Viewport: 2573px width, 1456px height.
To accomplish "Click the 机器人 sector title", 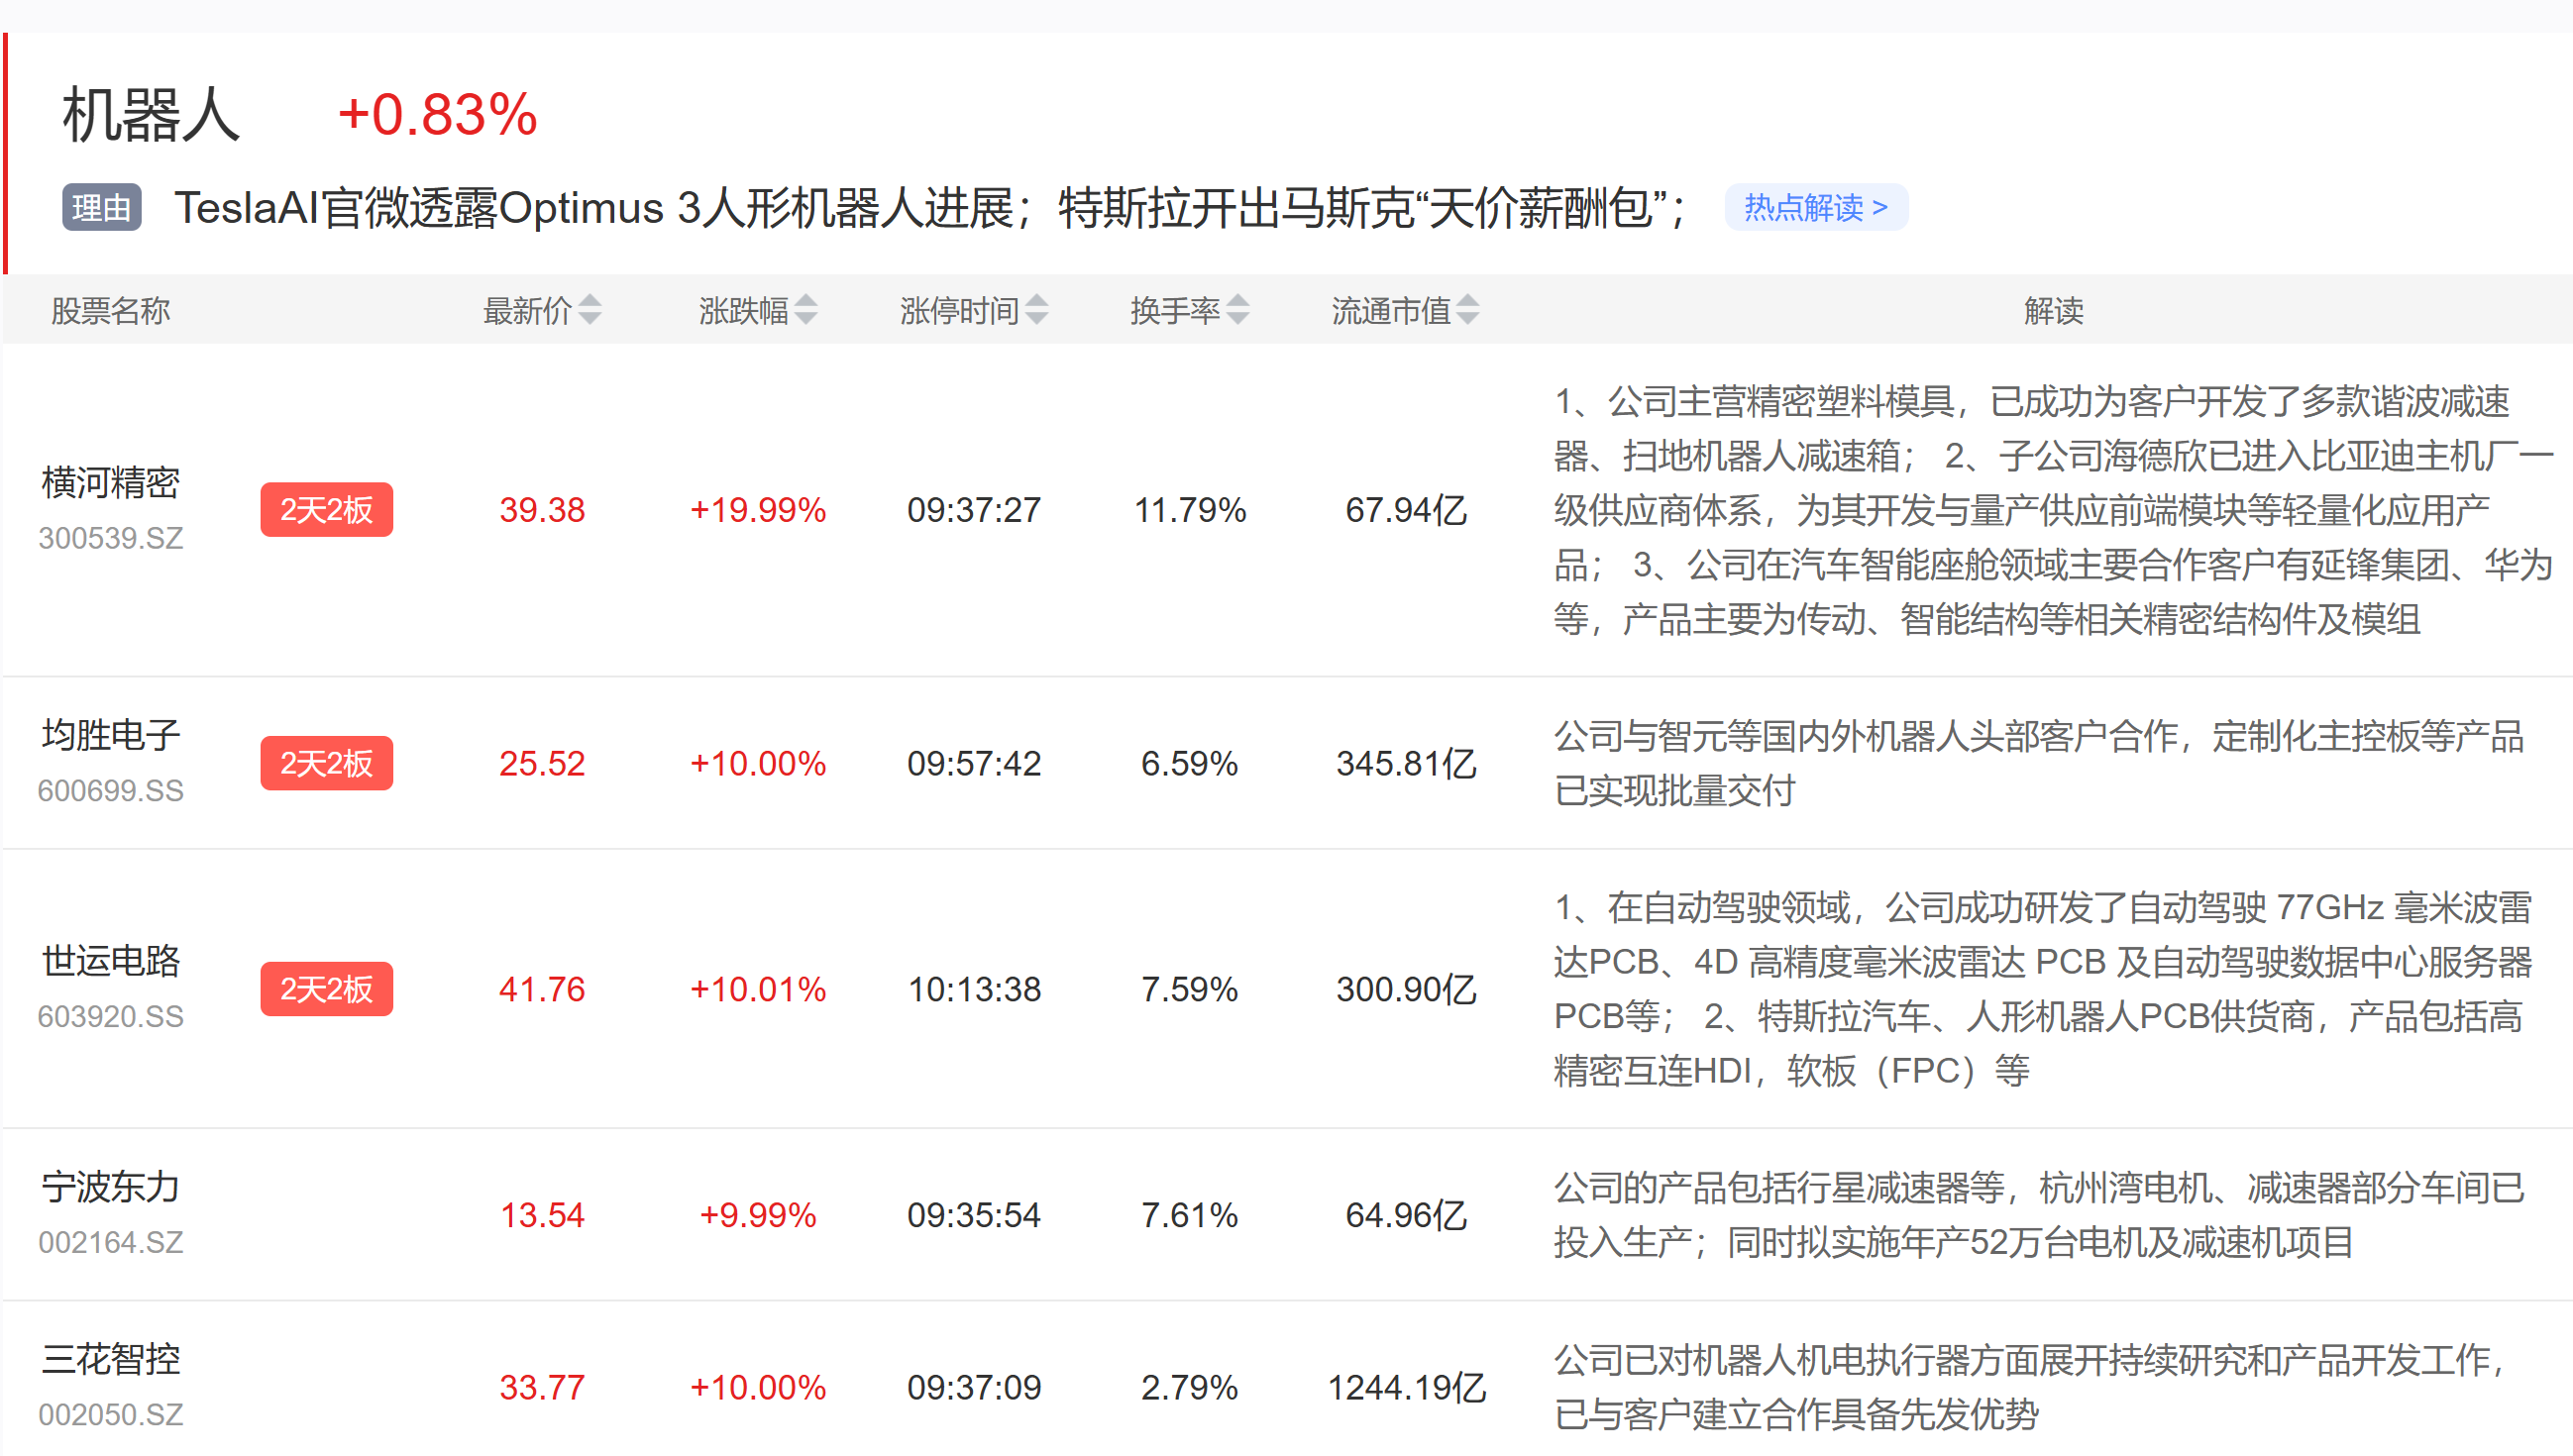I will pos(151,115).
